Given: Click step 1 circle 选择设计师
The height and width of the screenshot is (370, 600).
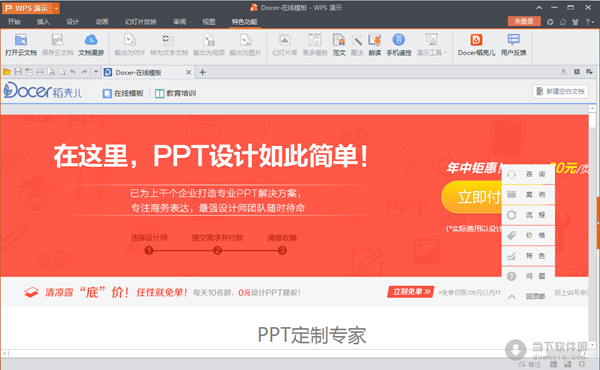Looking at the screenshot, I should click(149, 251).
